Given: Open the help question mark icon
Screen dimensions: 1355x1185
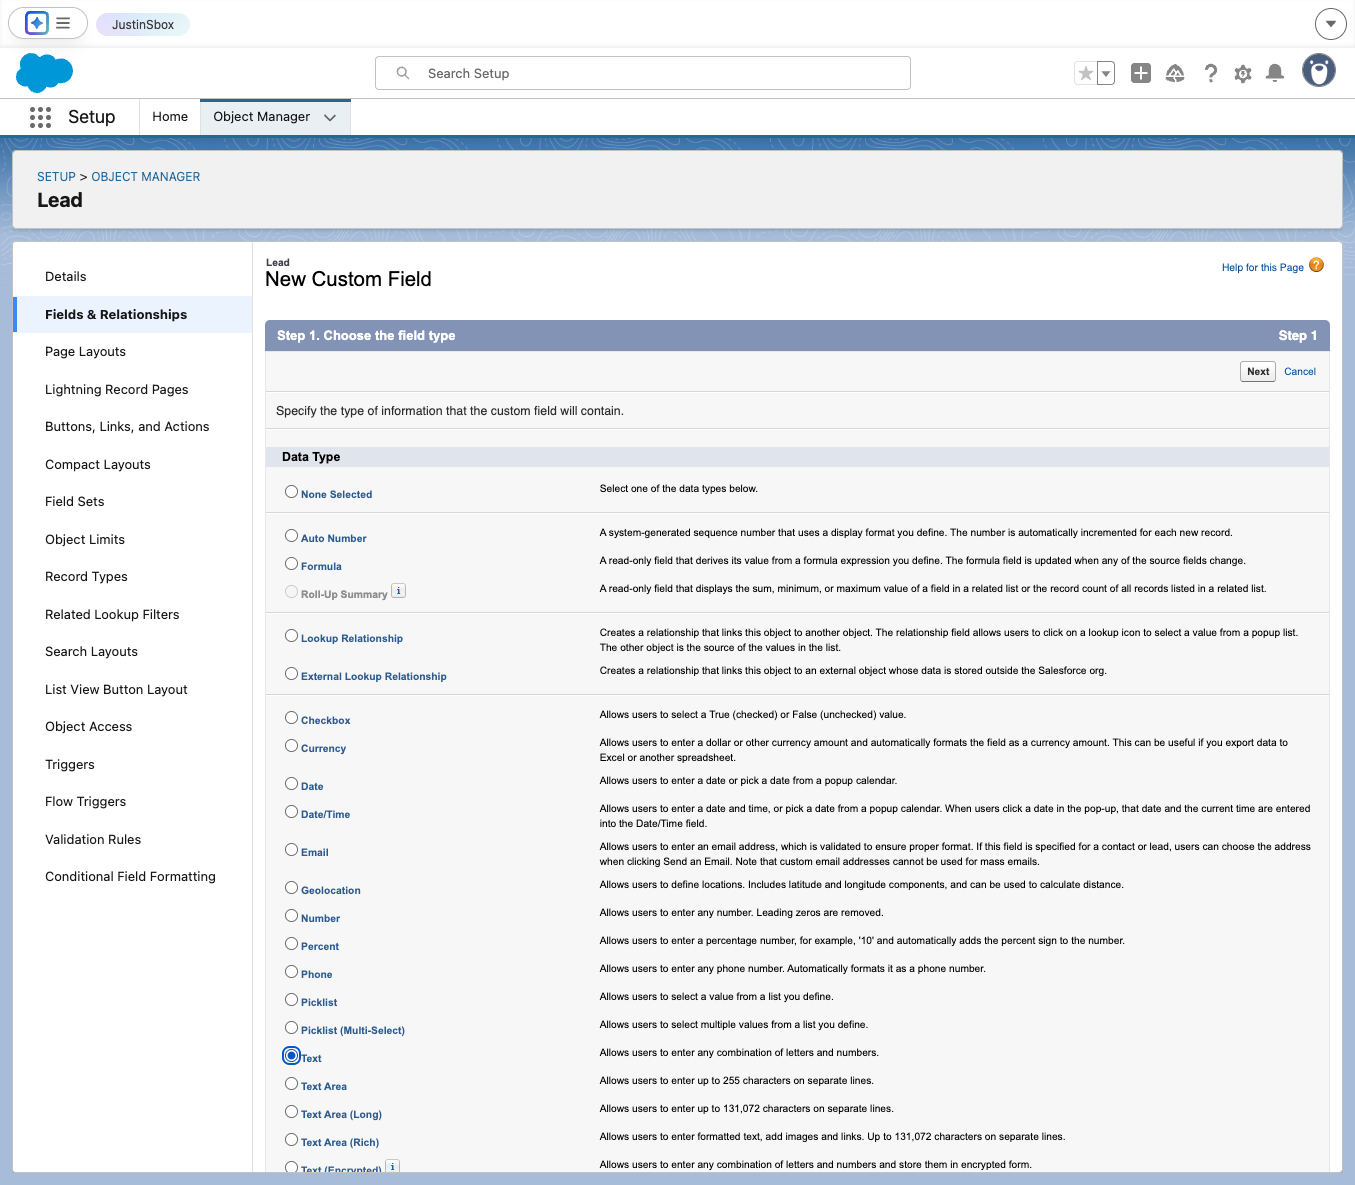Looking at the screenshot, I should (x=1210, y=73).
